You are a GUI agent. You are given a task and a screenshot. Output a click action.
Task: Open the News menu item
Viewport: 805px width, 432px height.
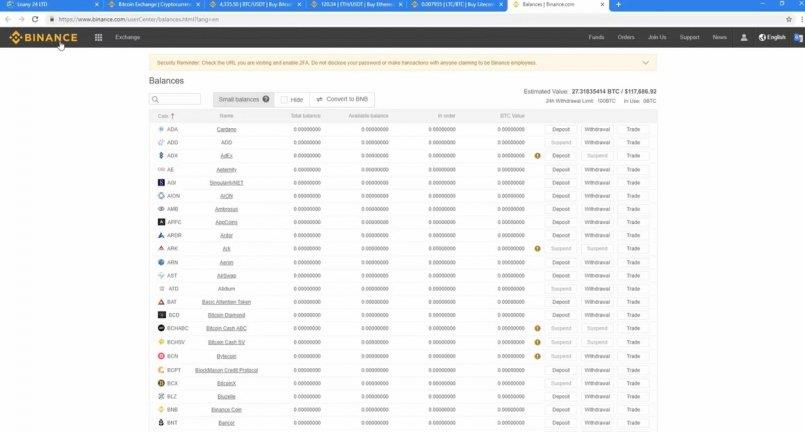pyautogui.click(x=719, y=37)
